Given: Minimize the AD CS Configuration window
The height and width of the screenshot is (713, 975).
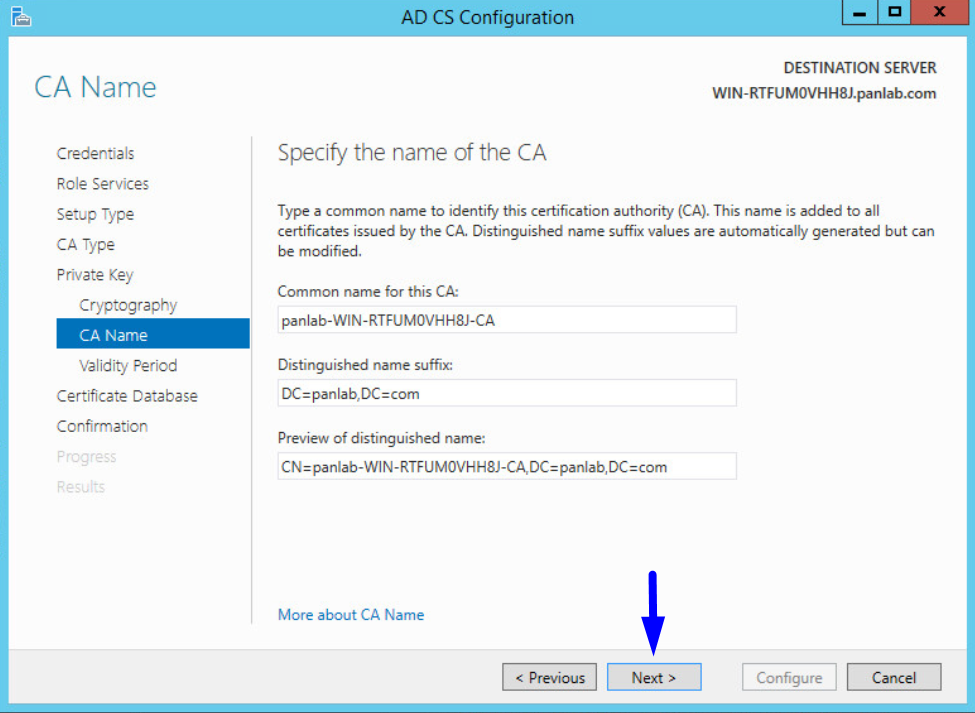Looking at the screenshot, I should coord(858,12).
